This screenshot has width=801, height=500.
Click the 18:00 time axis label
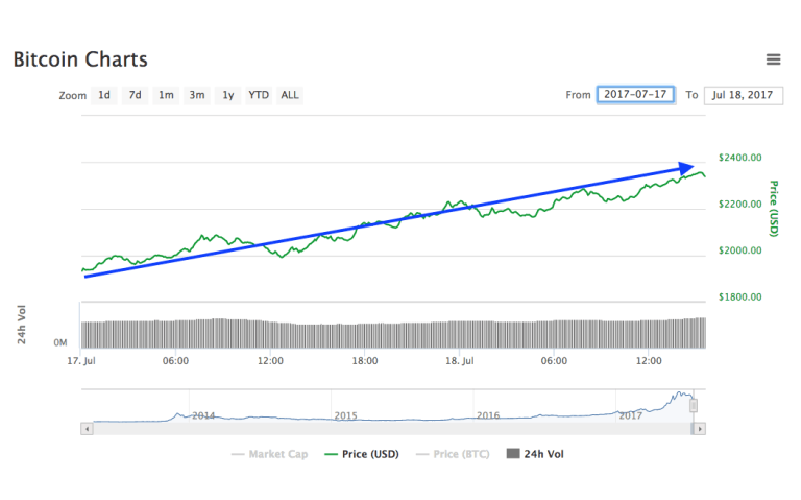click(365, 361)
